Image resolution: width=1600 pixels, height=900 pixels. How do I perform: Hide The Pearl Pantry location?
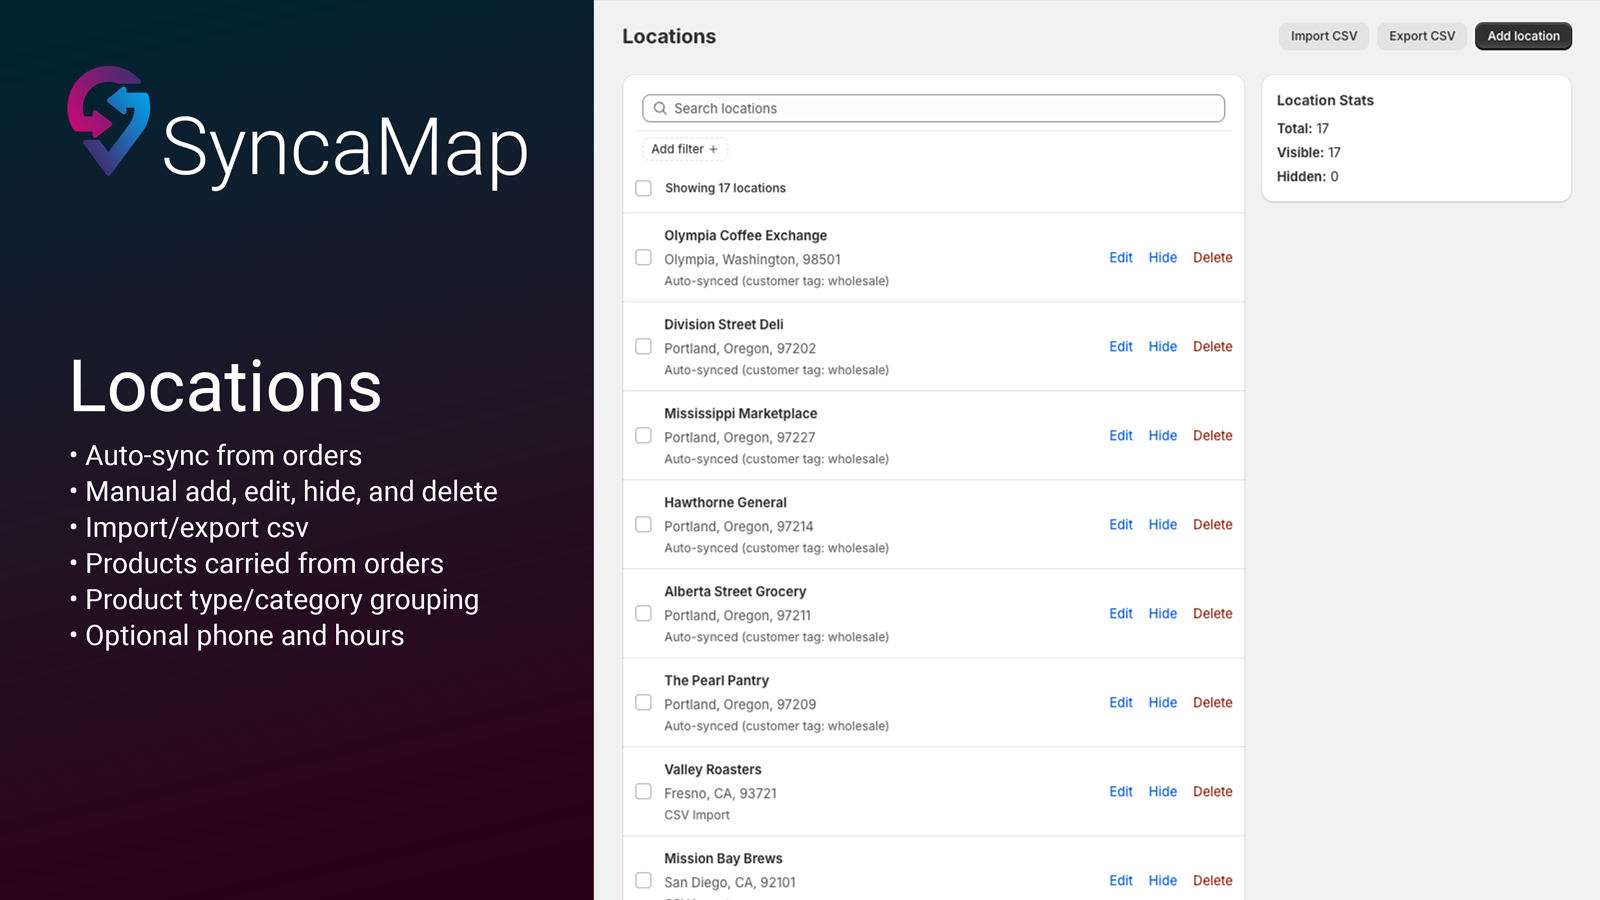(1163, 702)
